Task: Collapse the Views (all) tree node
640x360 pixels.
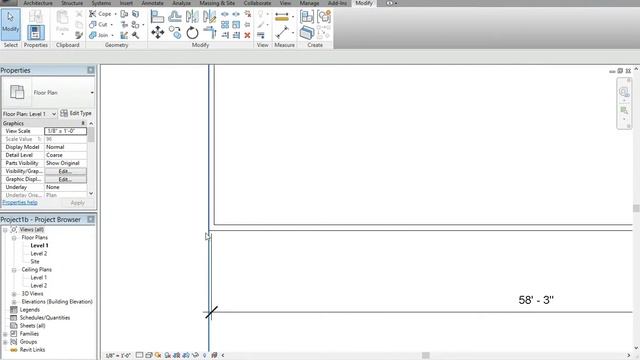Action: pyautogui.click(x=5, y=230)
